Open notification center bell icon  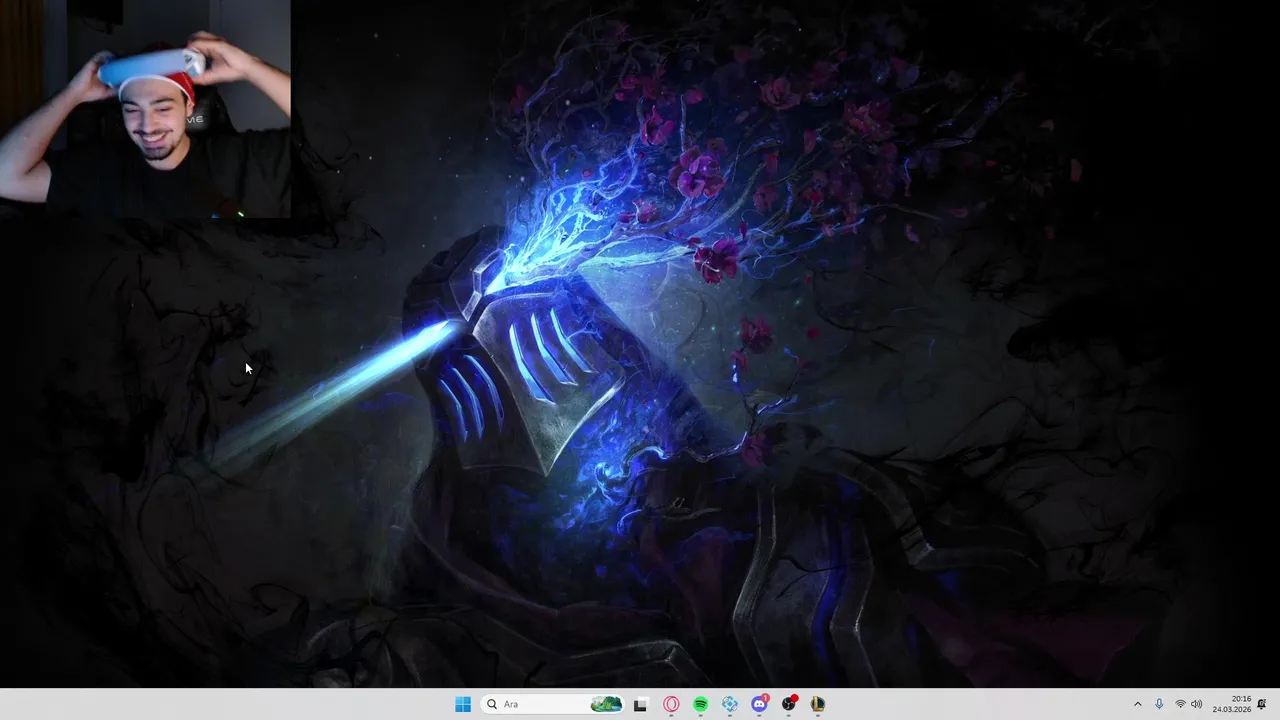(x=1262, y=704)
